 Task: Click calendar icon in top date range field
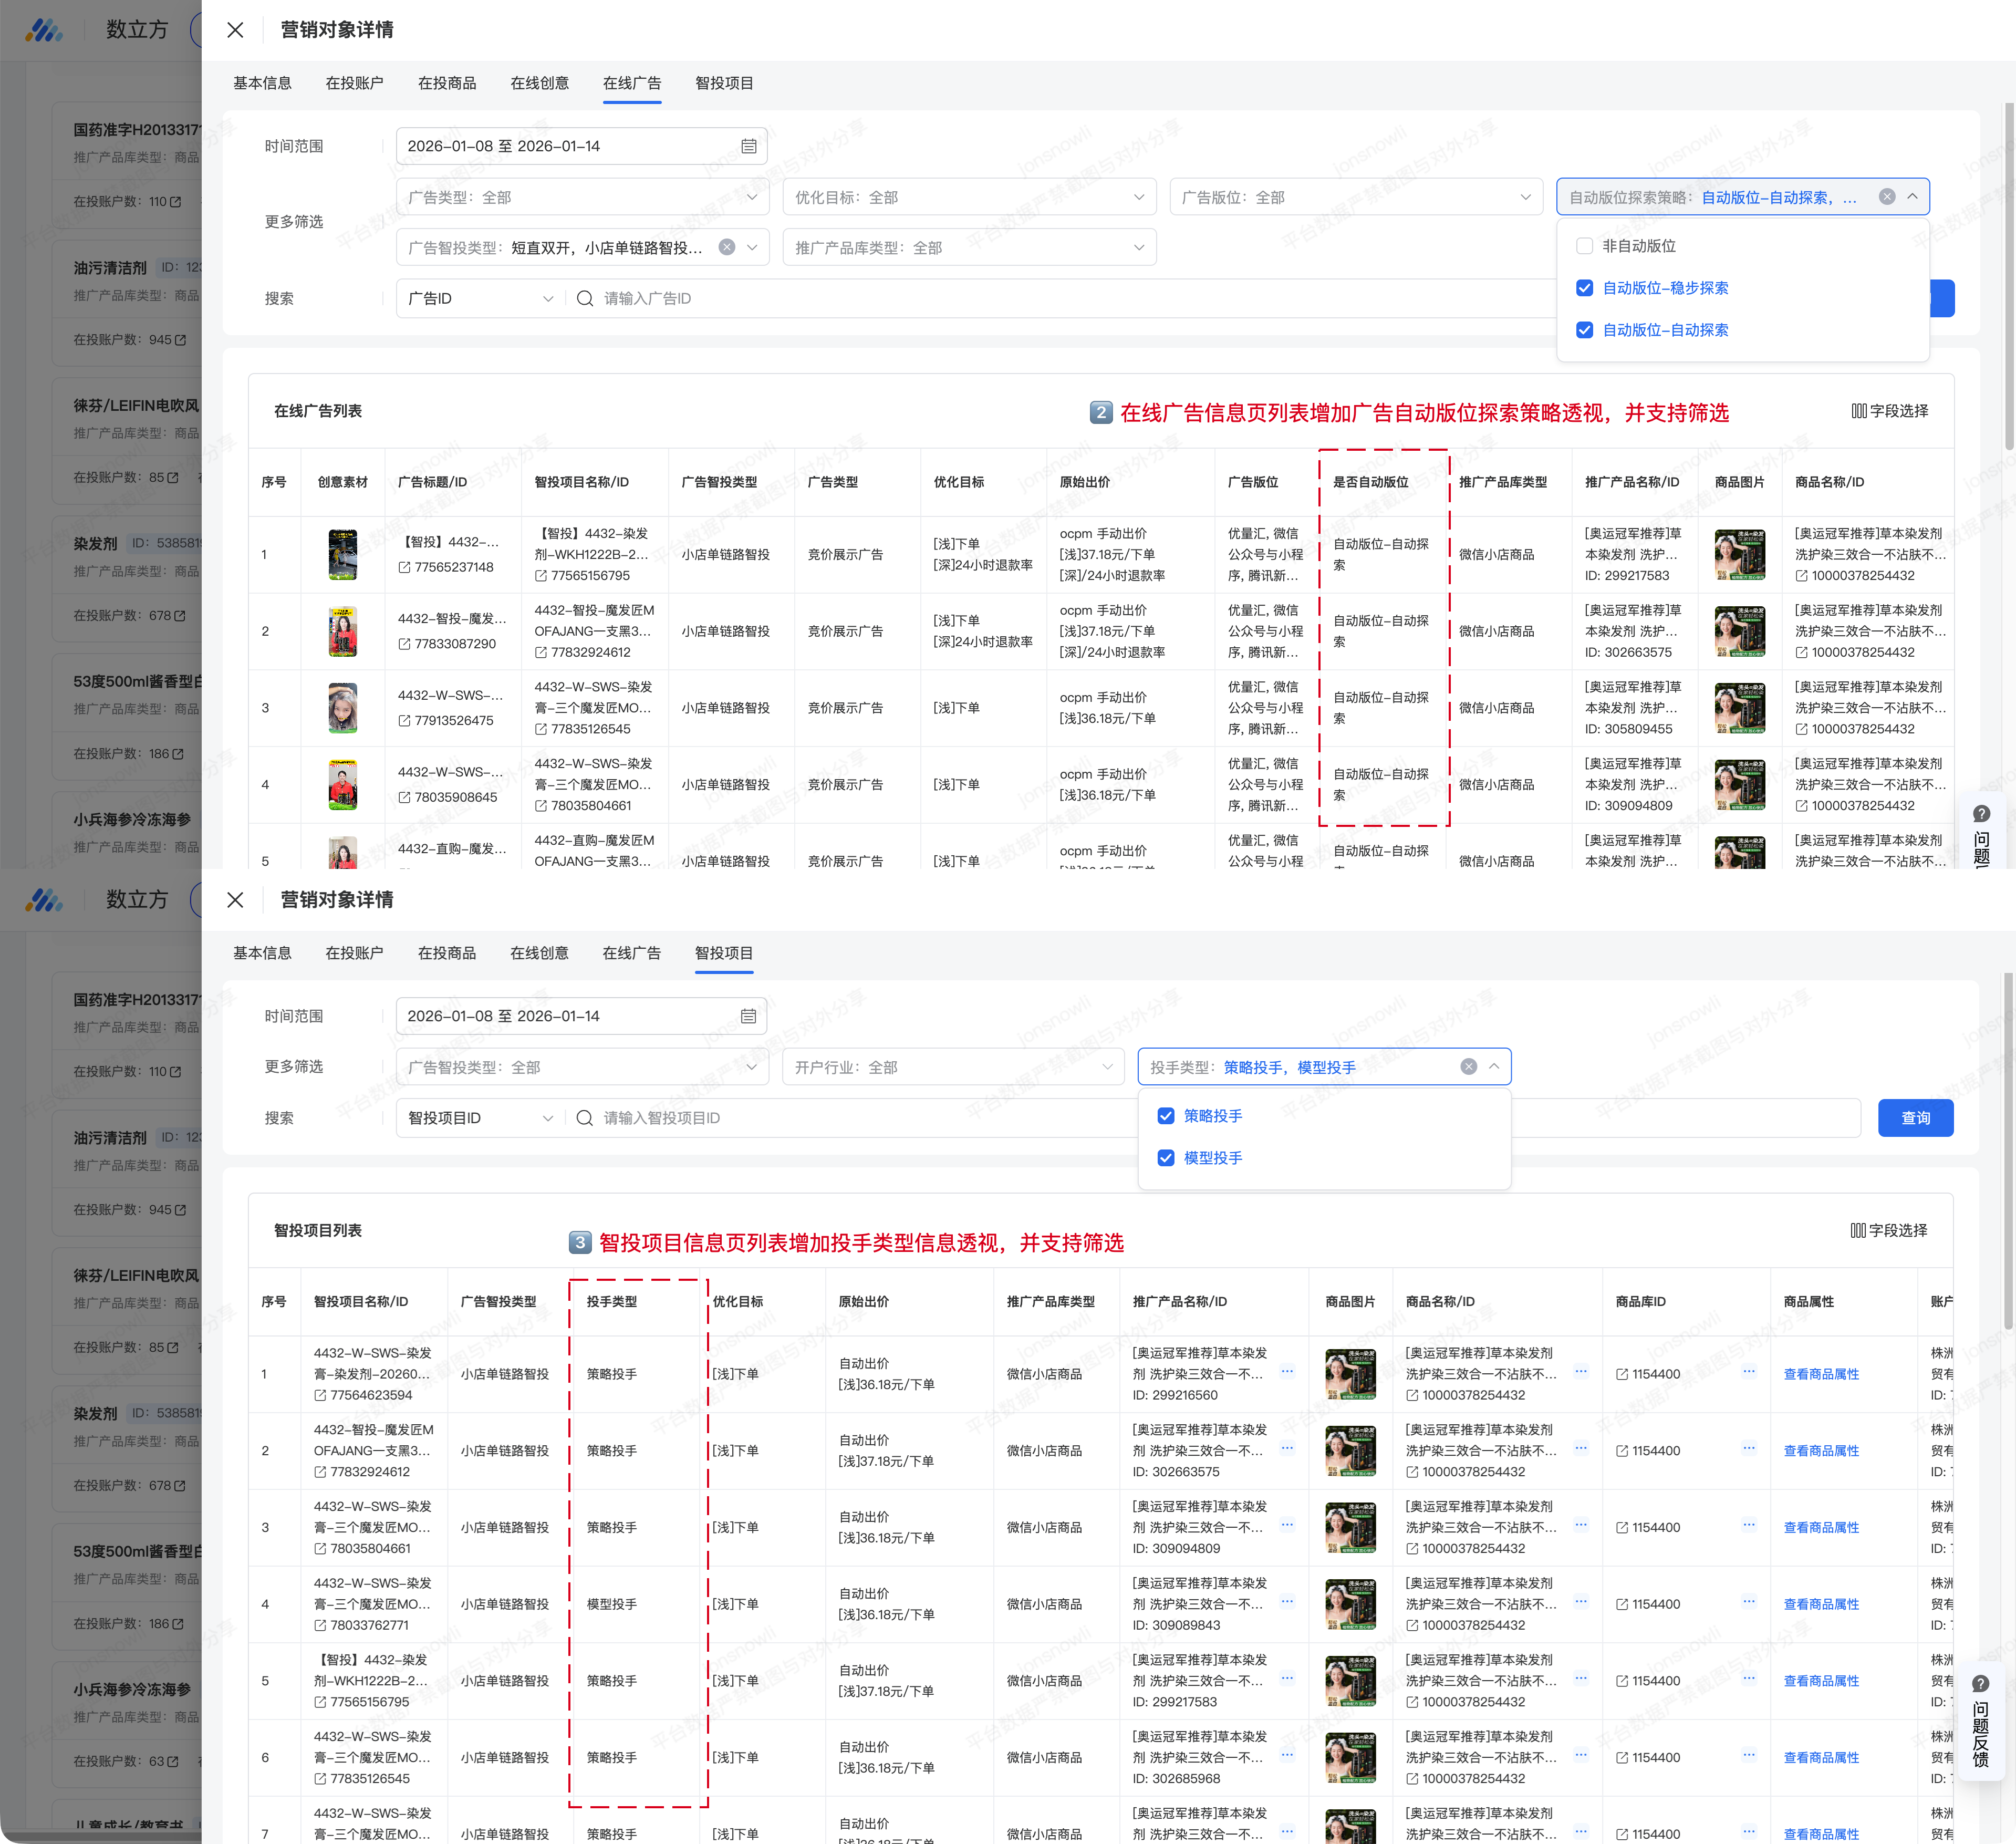pyautogui.click(x=748, y=146)
